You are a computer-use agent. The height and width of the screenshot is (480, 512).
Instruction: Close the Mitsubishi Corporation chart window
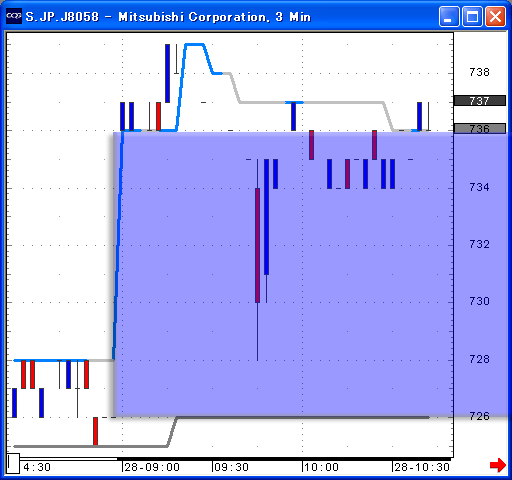click(x=495, y=16)
